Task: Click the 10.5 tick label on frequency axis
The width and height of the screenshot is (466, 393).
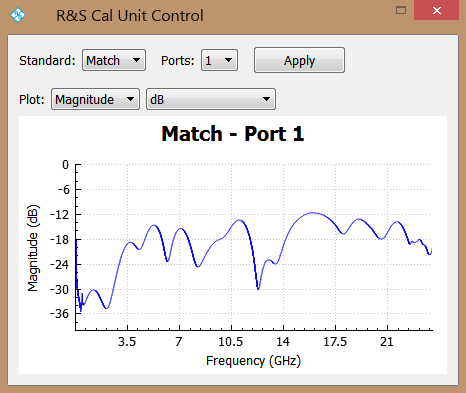Action: [231, 342]
